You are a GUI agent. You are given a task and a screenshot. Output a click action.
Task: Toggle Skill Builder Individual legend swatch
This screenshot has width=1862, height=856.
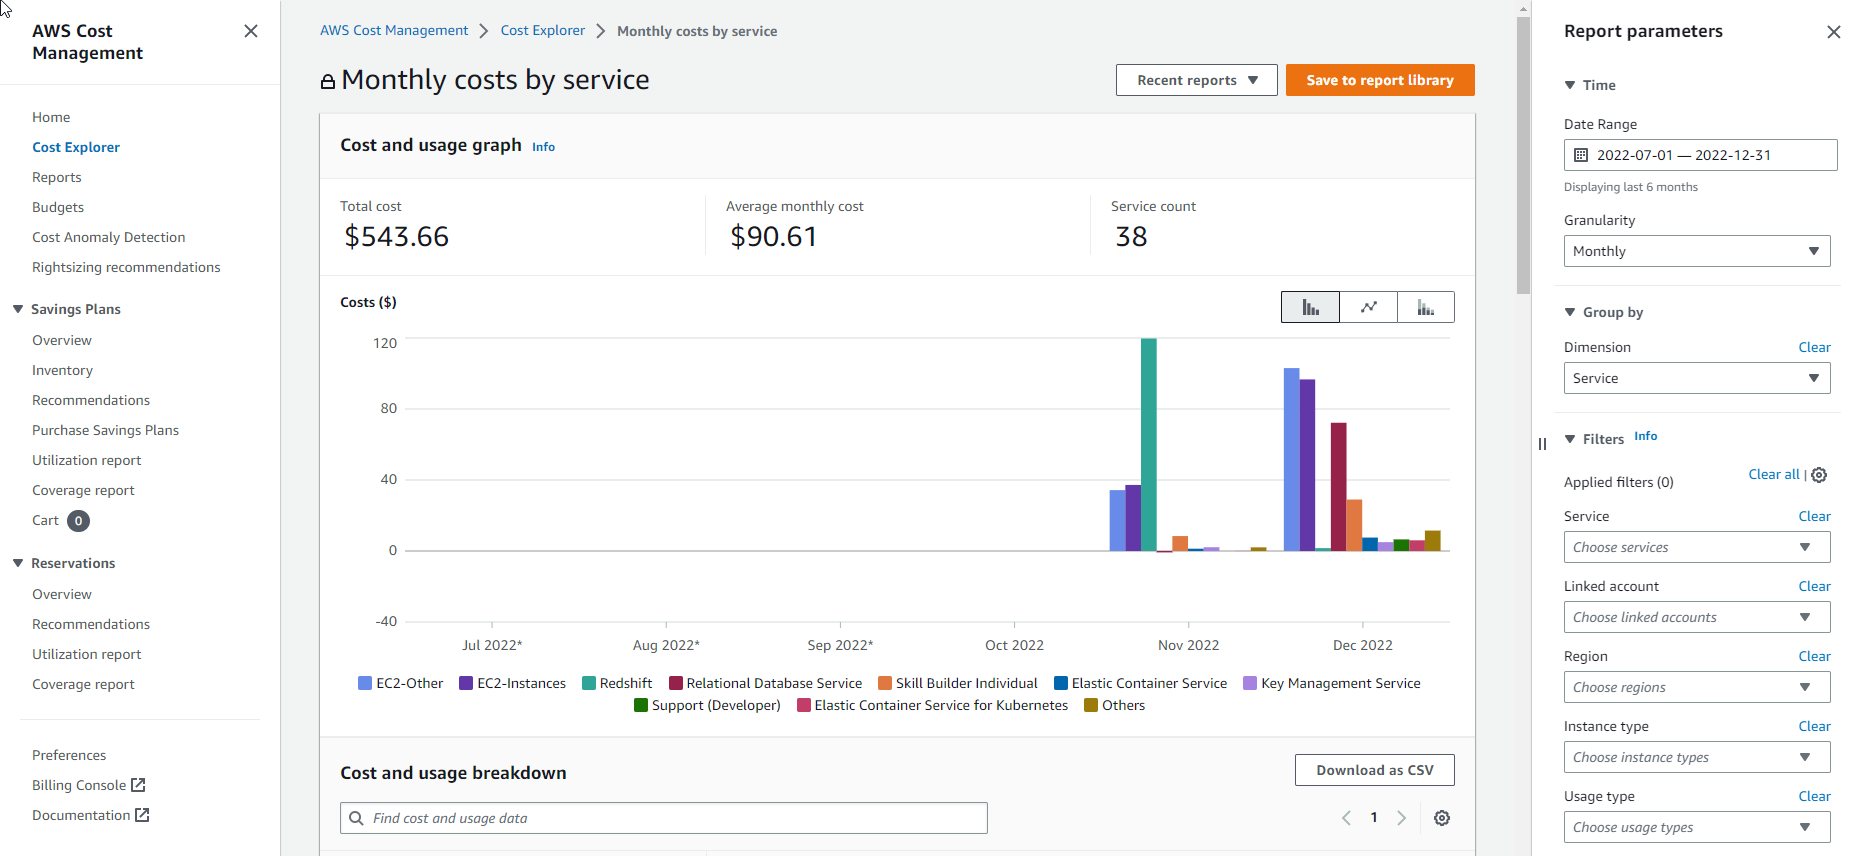coord(885,683)
